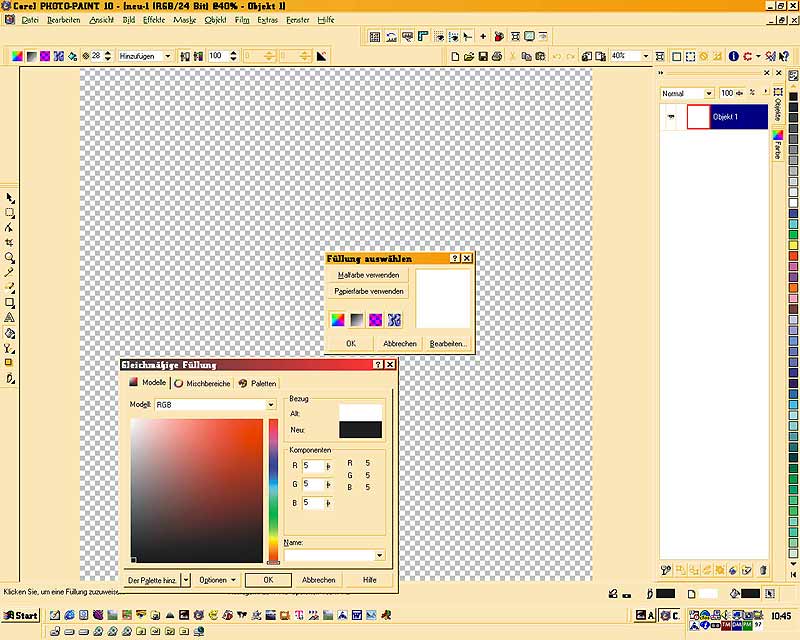Image resolution: width=800 pixels, height=640 pixels.
Task: Open file with the folder icon
Action: (x=468, y=57)
